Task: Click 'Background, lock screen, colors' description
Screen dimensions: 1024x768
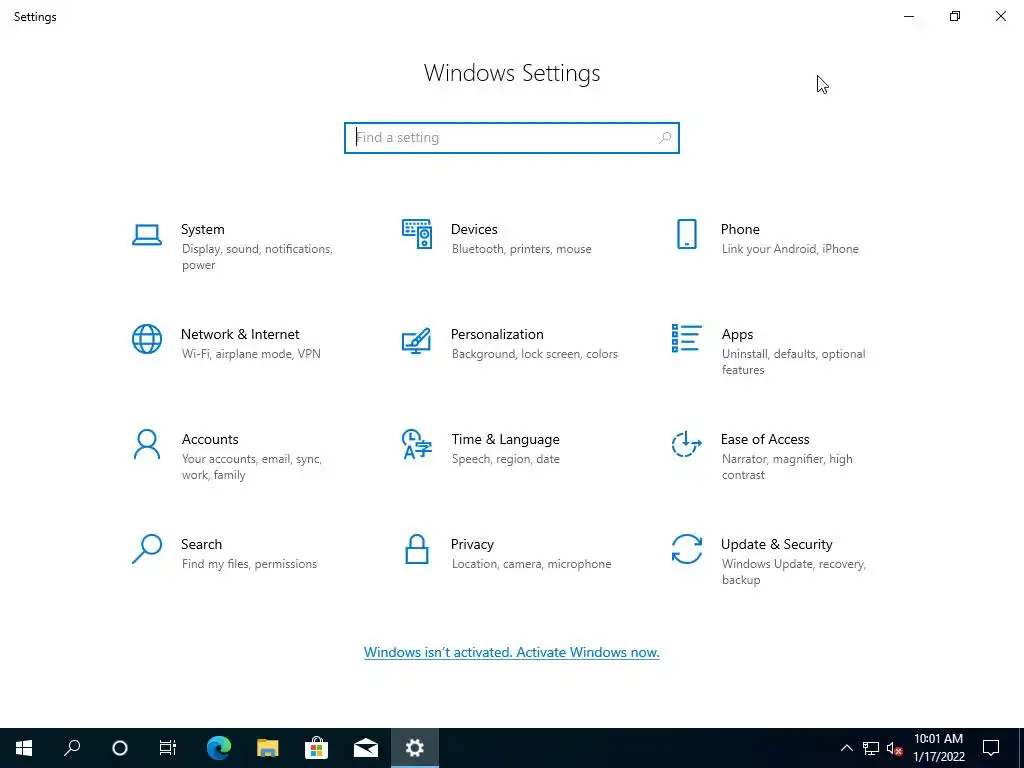Action: click(x=534, y=354)
